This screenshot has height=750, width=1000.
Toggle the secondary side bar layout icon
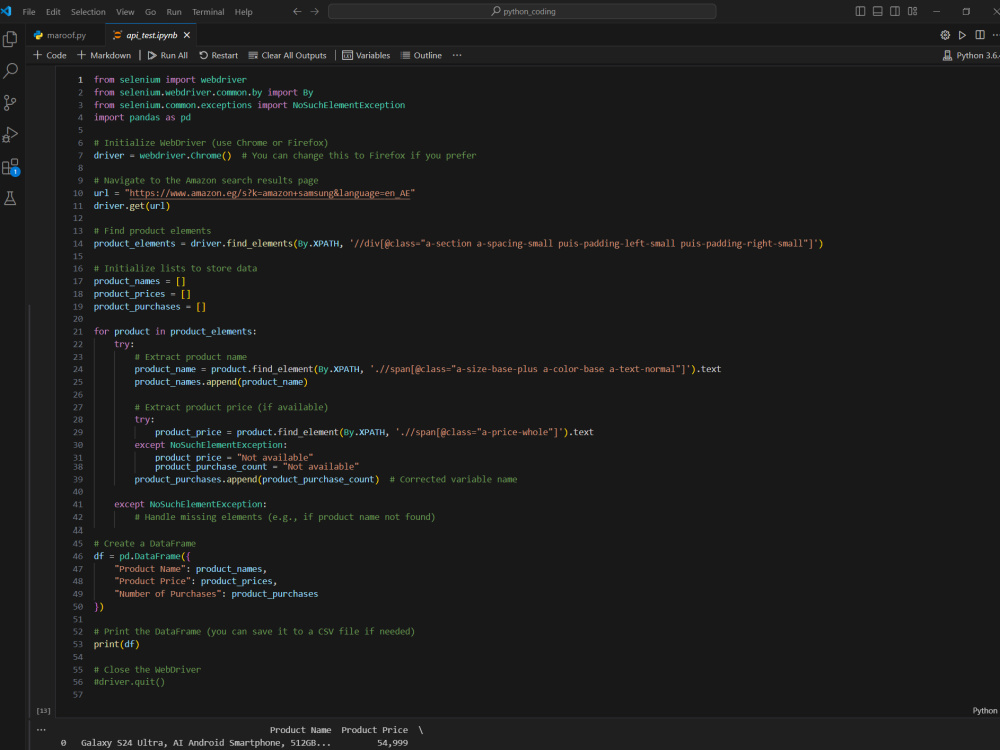(895, 11)
